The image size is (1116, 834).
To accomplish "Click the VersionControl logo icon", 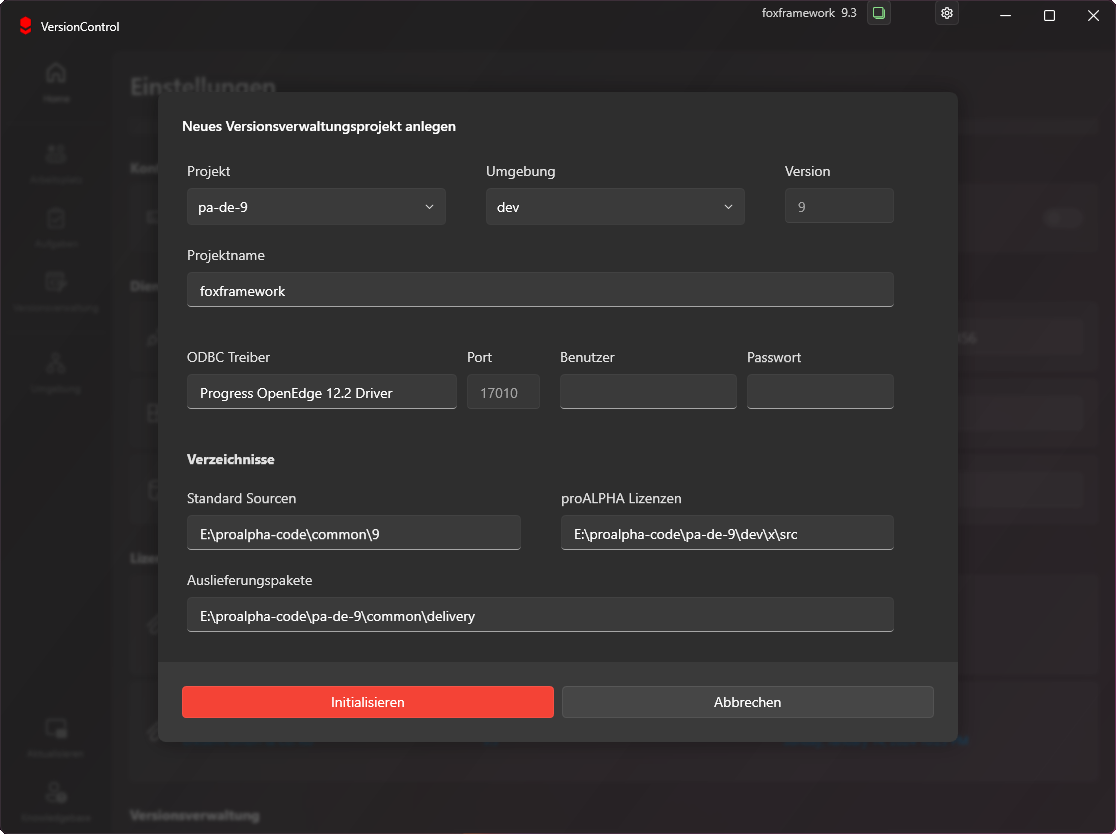I will click(x=24, y=27).
